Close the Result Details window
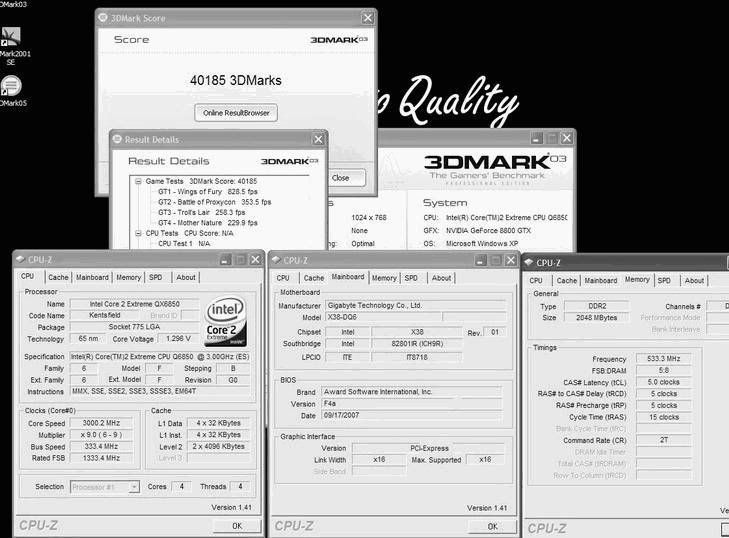The width and height of the screenshot is (729, 538). [x=318, y=139]
